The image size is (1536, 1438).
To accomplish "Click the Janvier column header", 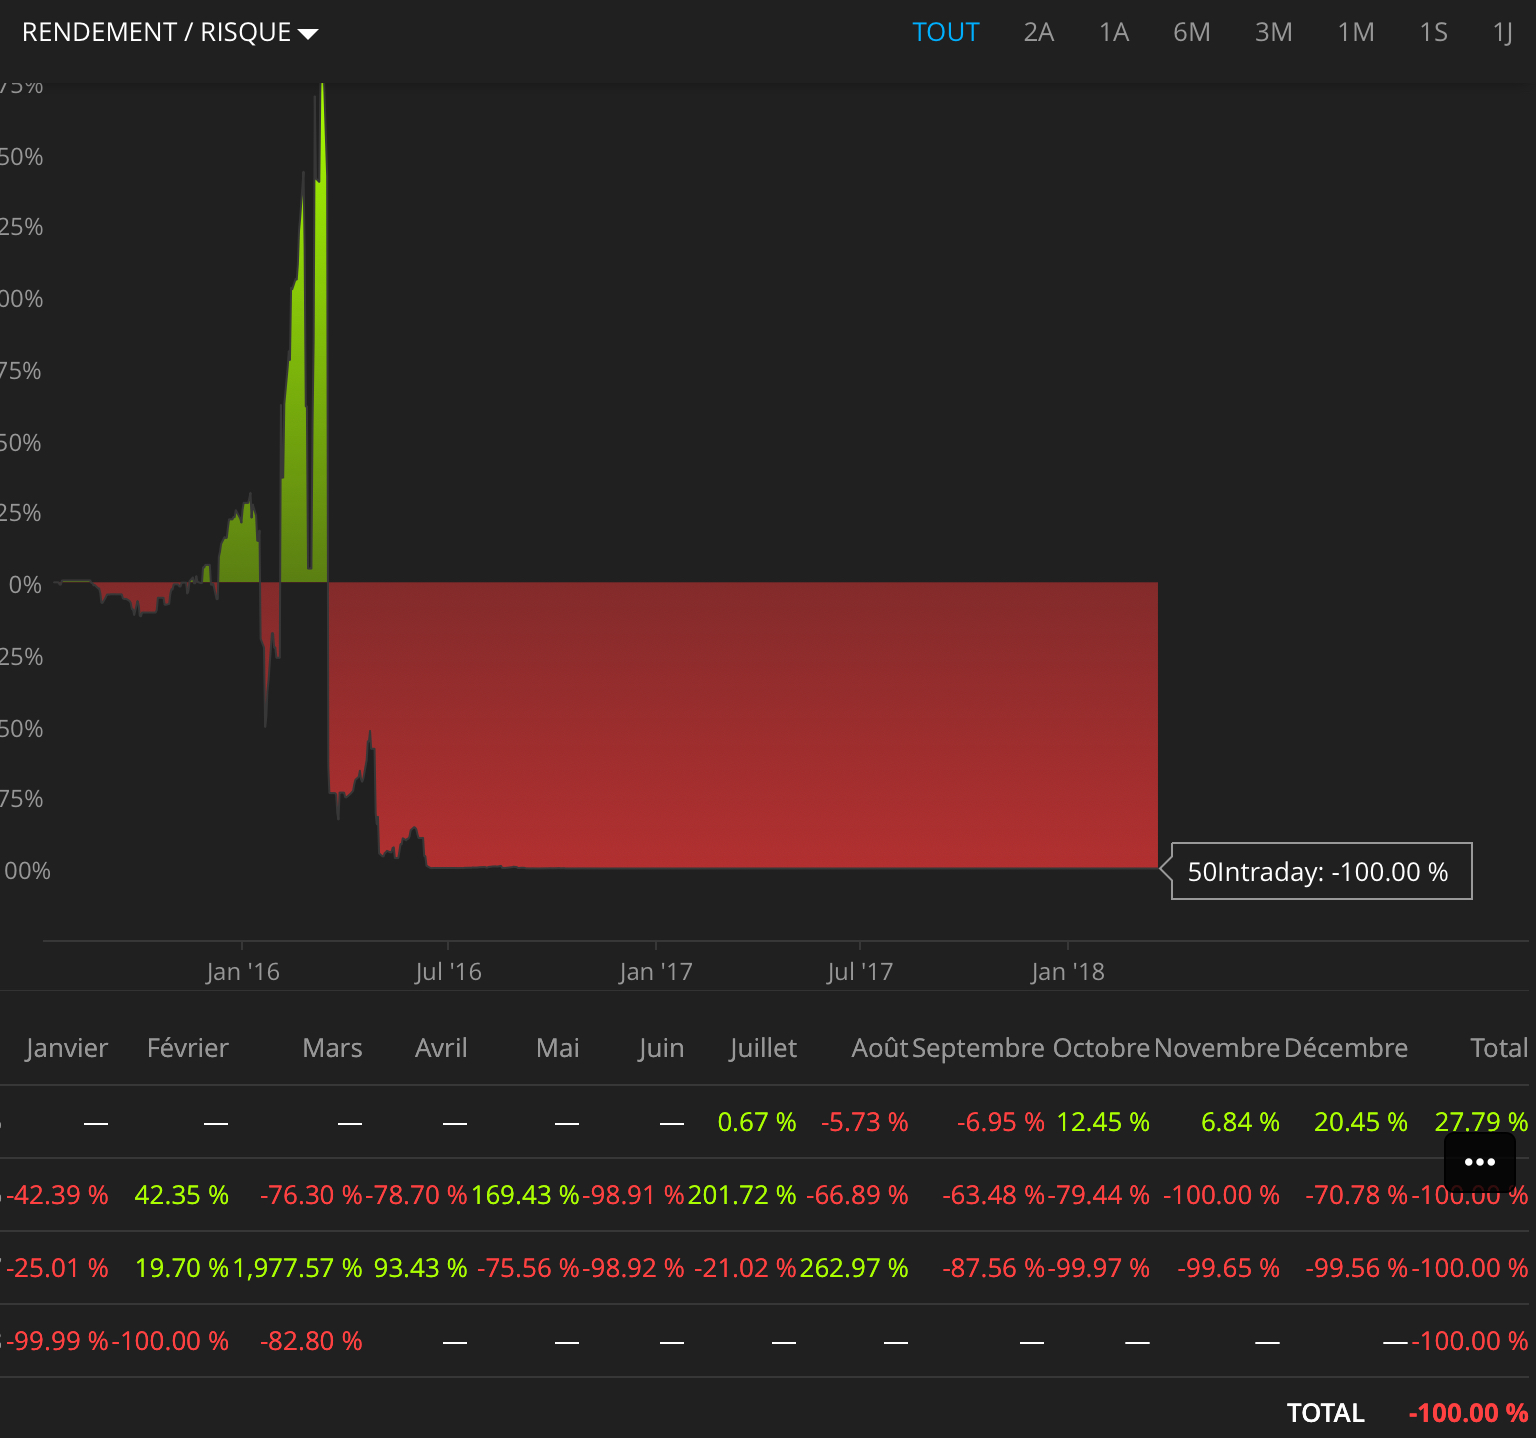I will pyautogui.click(x=67, y=1047).
